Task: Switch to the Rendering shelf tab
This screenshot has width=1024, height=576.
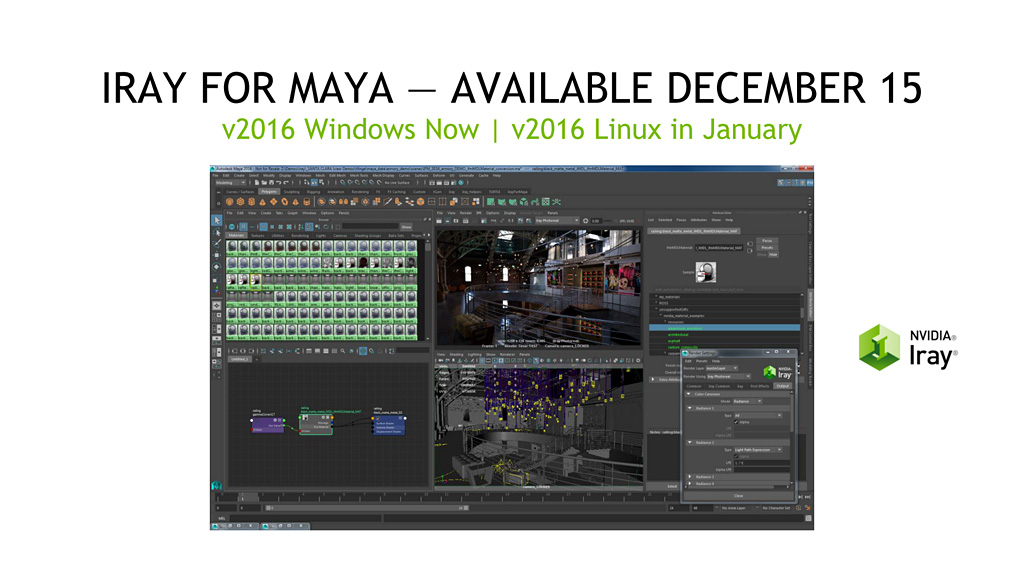Action: coord(360,191)
